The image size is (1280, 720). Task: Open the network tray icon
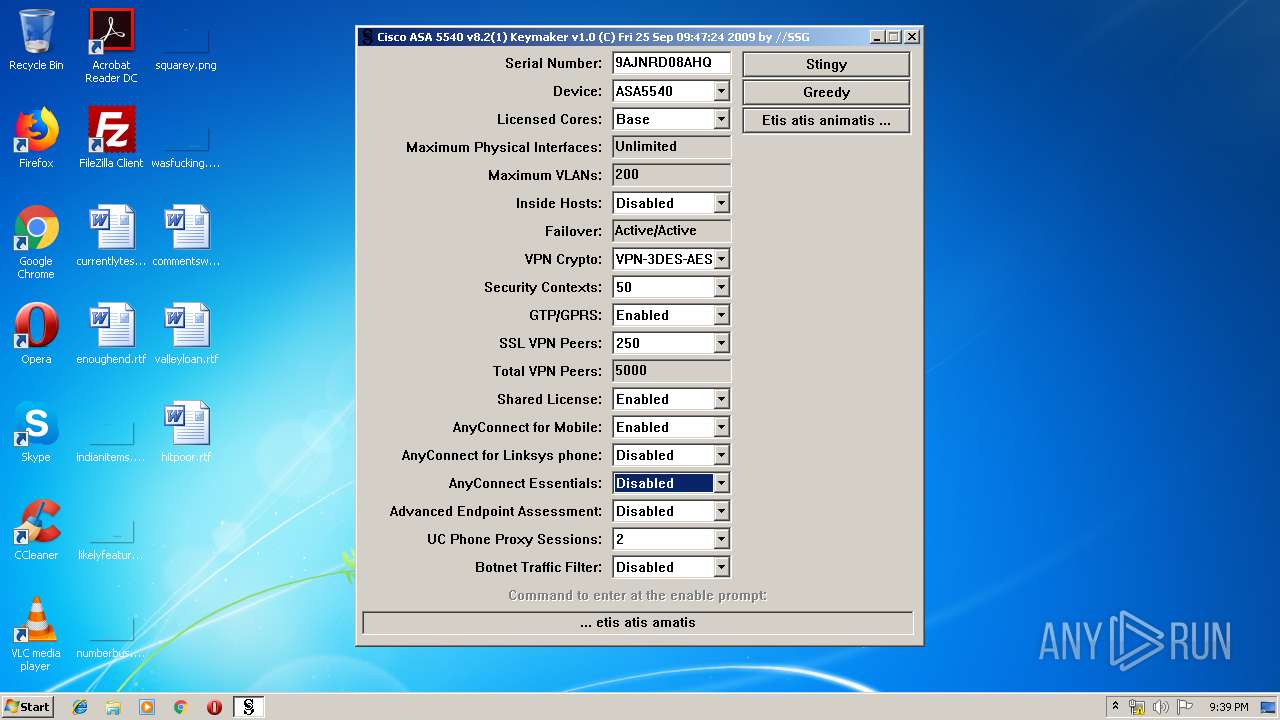point(1137,707)
